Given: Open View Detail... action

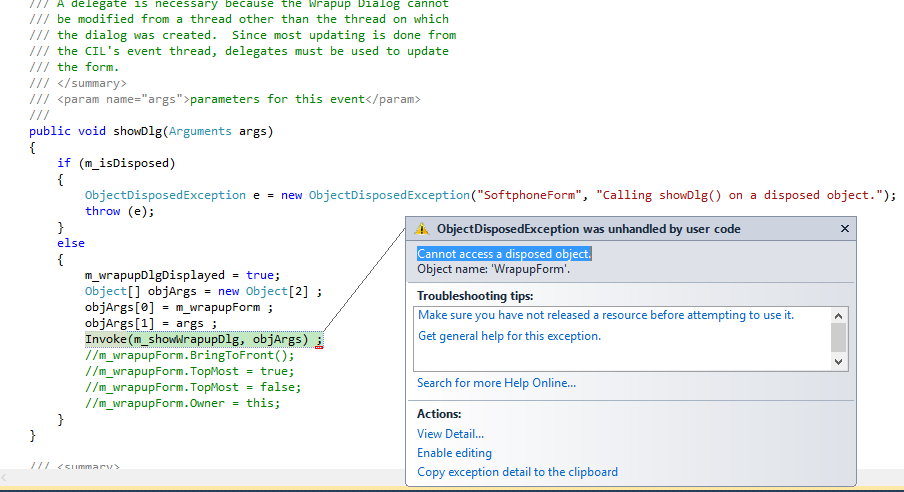Looking at the screenshot, I should tap(450, 434).
